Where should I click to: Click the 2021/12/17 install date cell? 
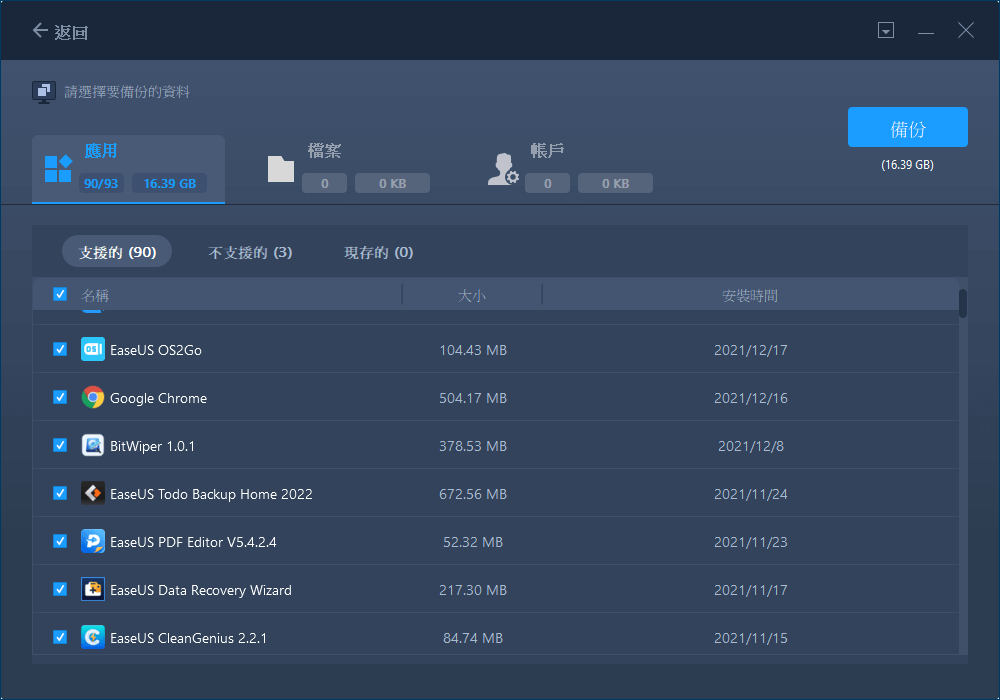(751, 350)
